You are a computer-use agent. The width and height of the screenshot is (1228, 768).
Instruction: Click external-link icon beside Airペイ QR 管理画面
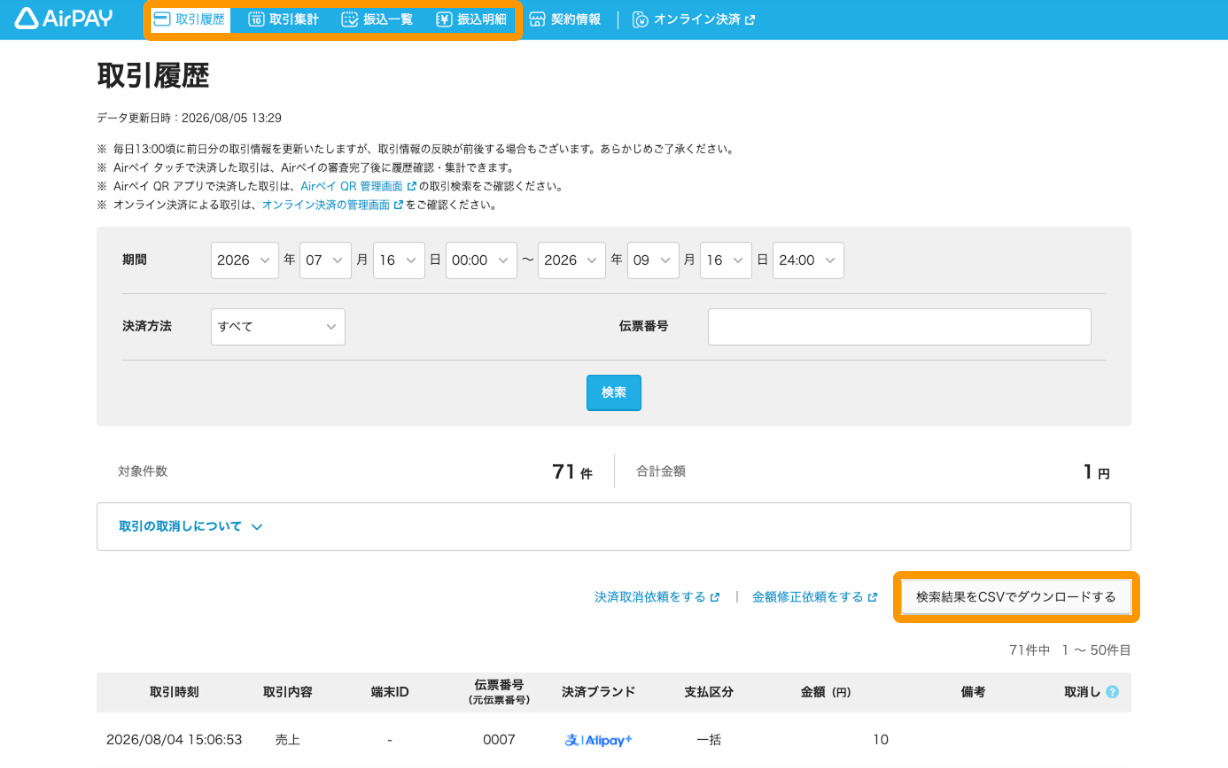[x=411, y=186]
